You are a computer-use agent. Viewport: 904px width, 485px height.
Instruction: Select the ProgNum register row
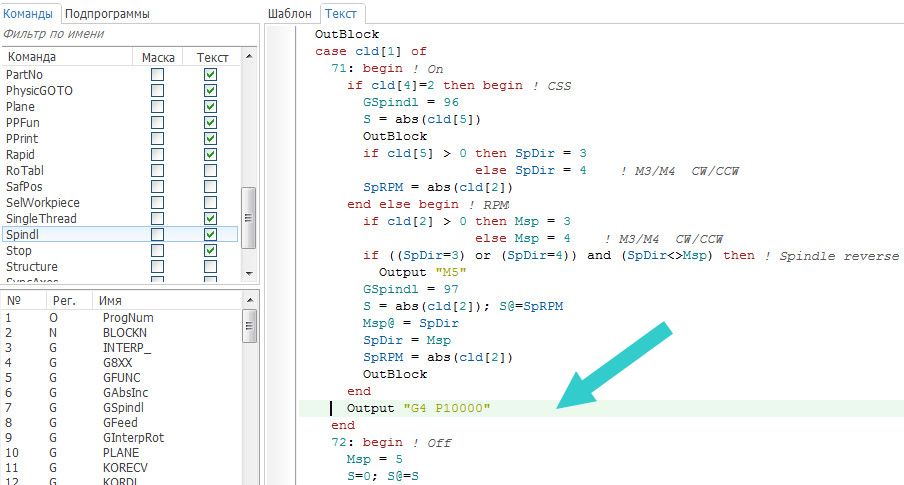click(122, 318)
